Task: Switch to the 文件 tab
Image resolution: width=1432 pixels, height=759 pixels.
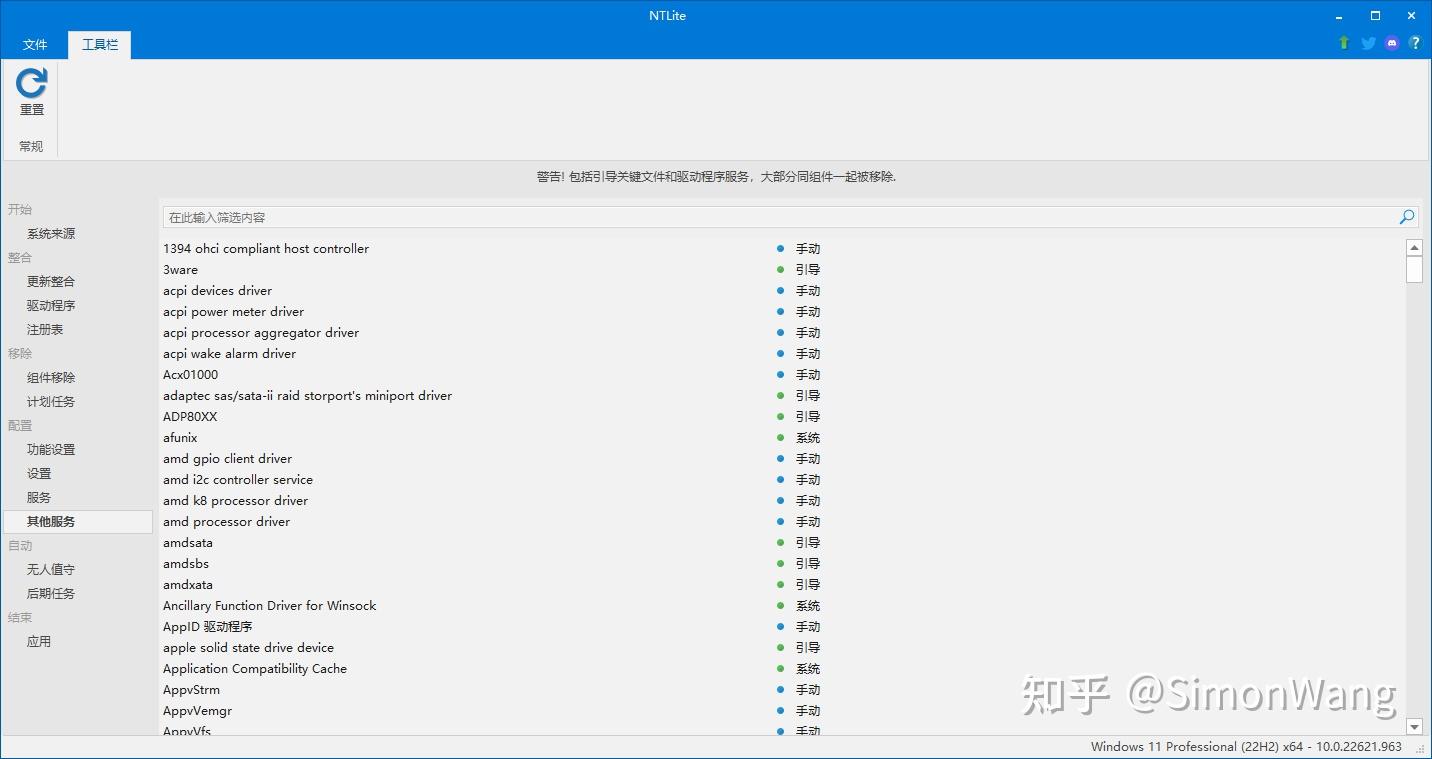Action: click(x=35, y=44)
